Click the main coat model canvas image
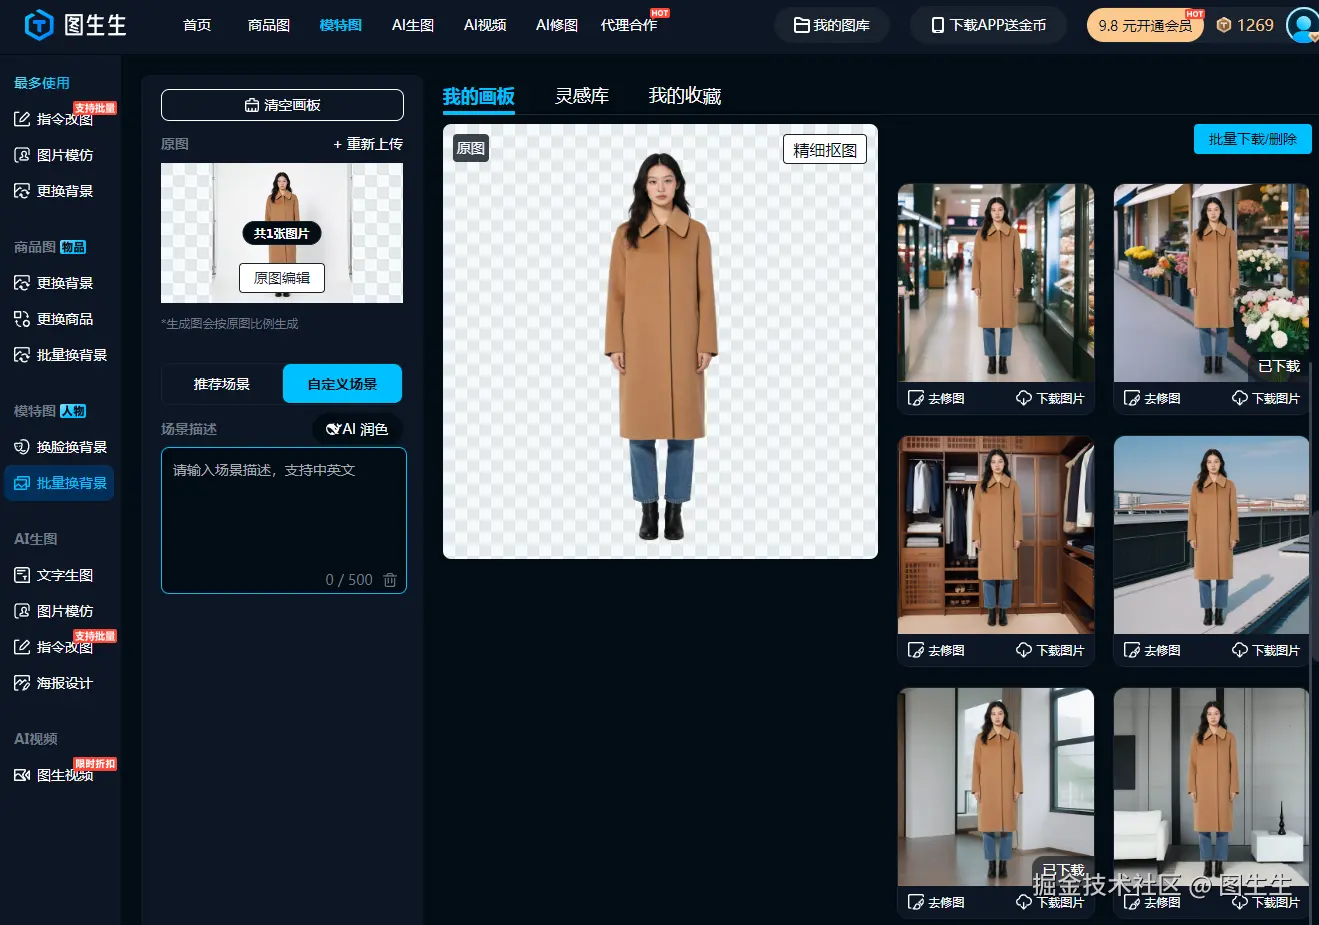This screenshot has height=925, width=1319. (x=660, y=341)
